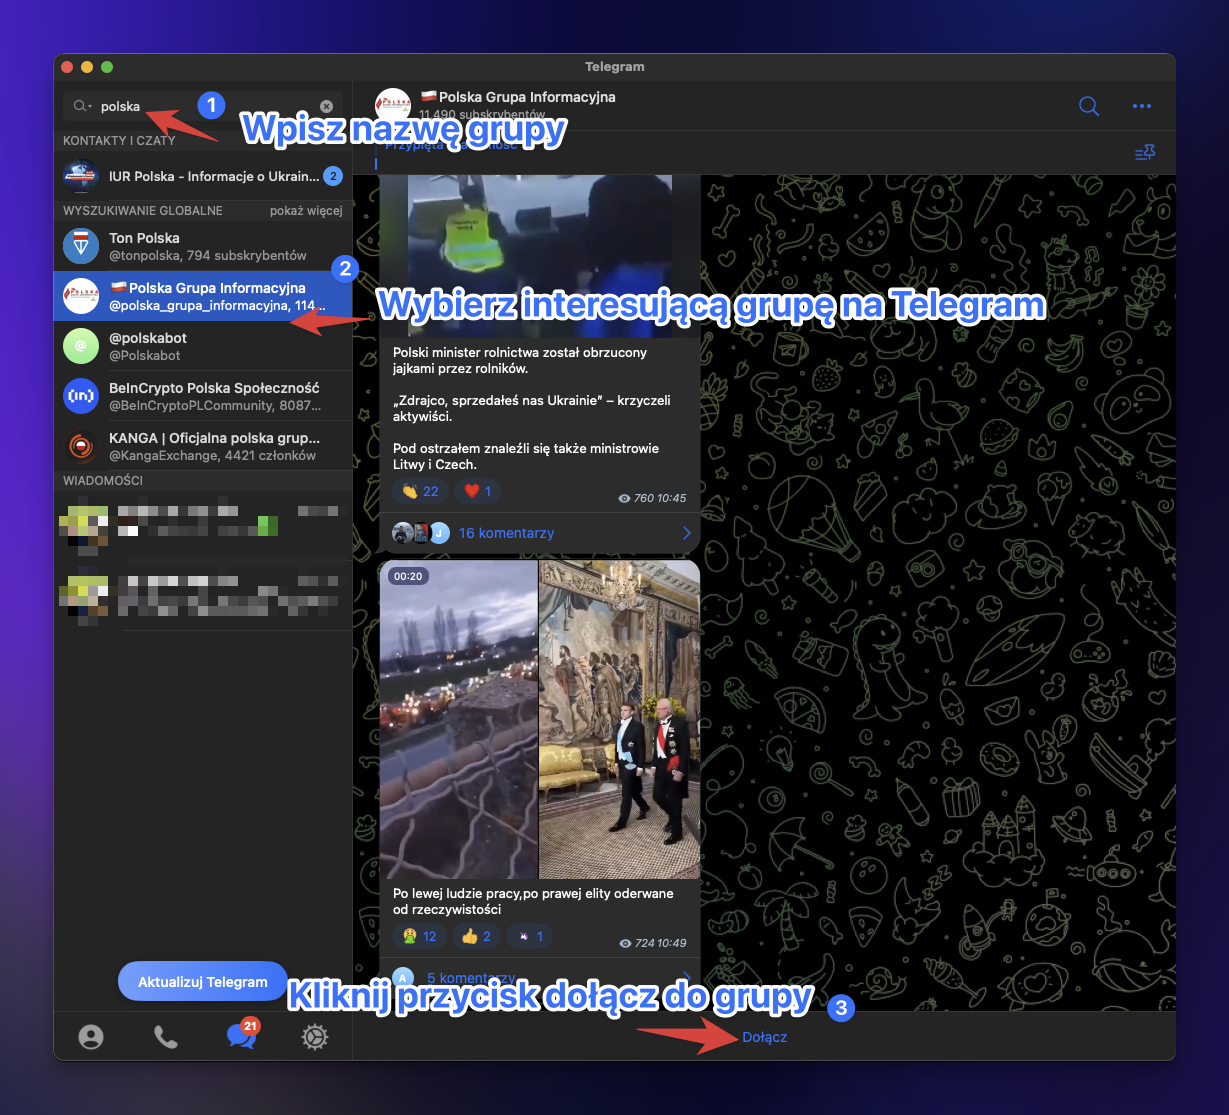Screen dimensions: 1229x1115
Task: Select Polska Grupa Informacyjna search result
Action: coord(203,296)
